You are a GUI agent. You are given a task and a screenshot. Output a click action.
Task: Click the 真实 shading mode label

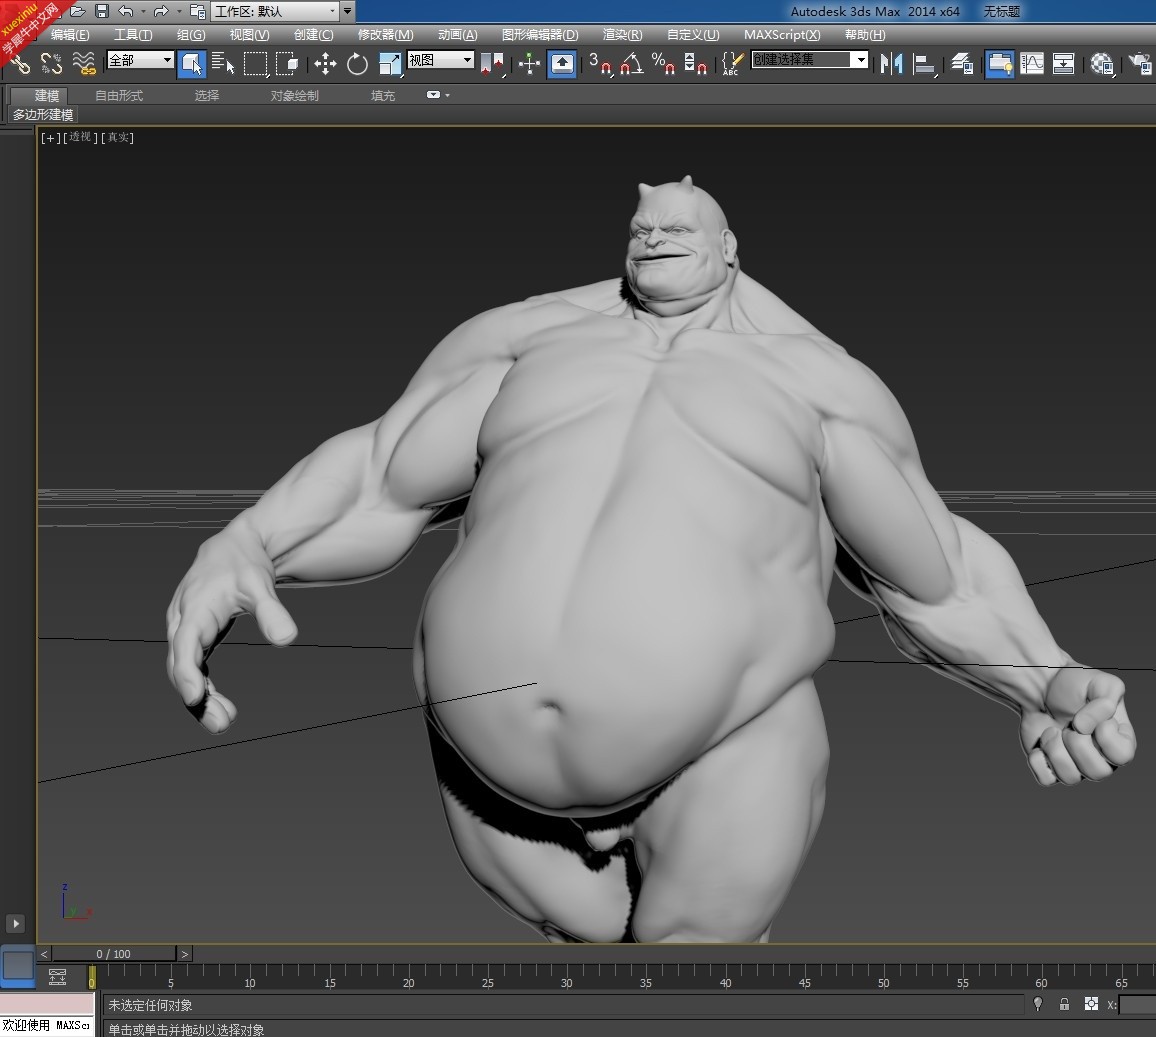click(x=118, y=137)
